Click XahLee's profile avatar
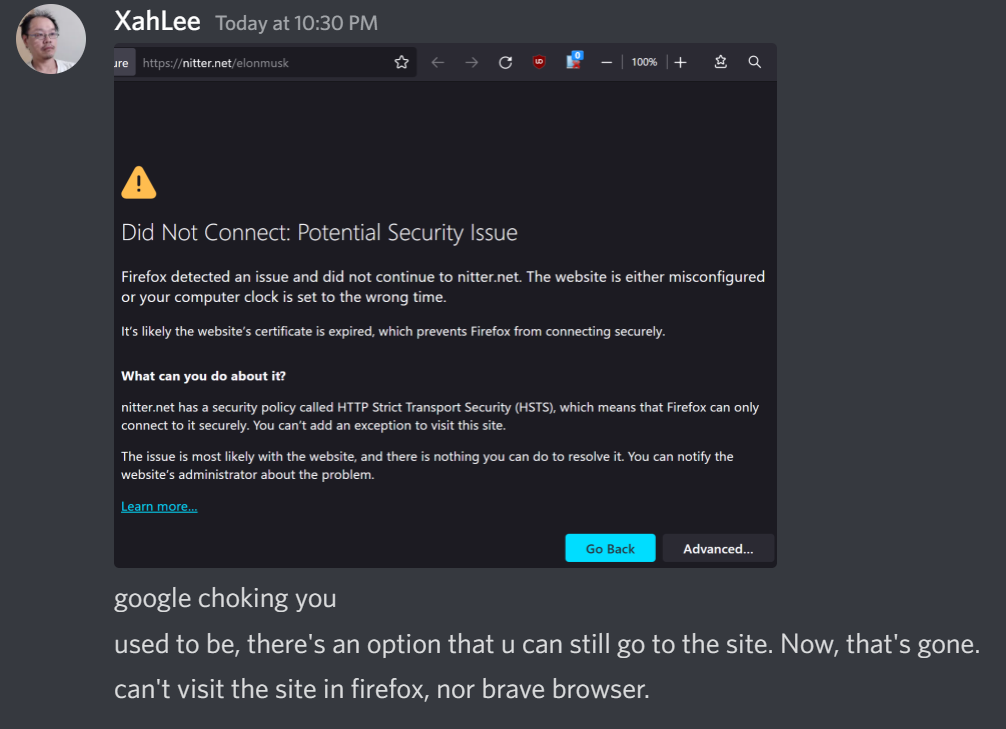The width and height of the screenshot is (1006, 729). pyautogui.click(x=51, y=39)
